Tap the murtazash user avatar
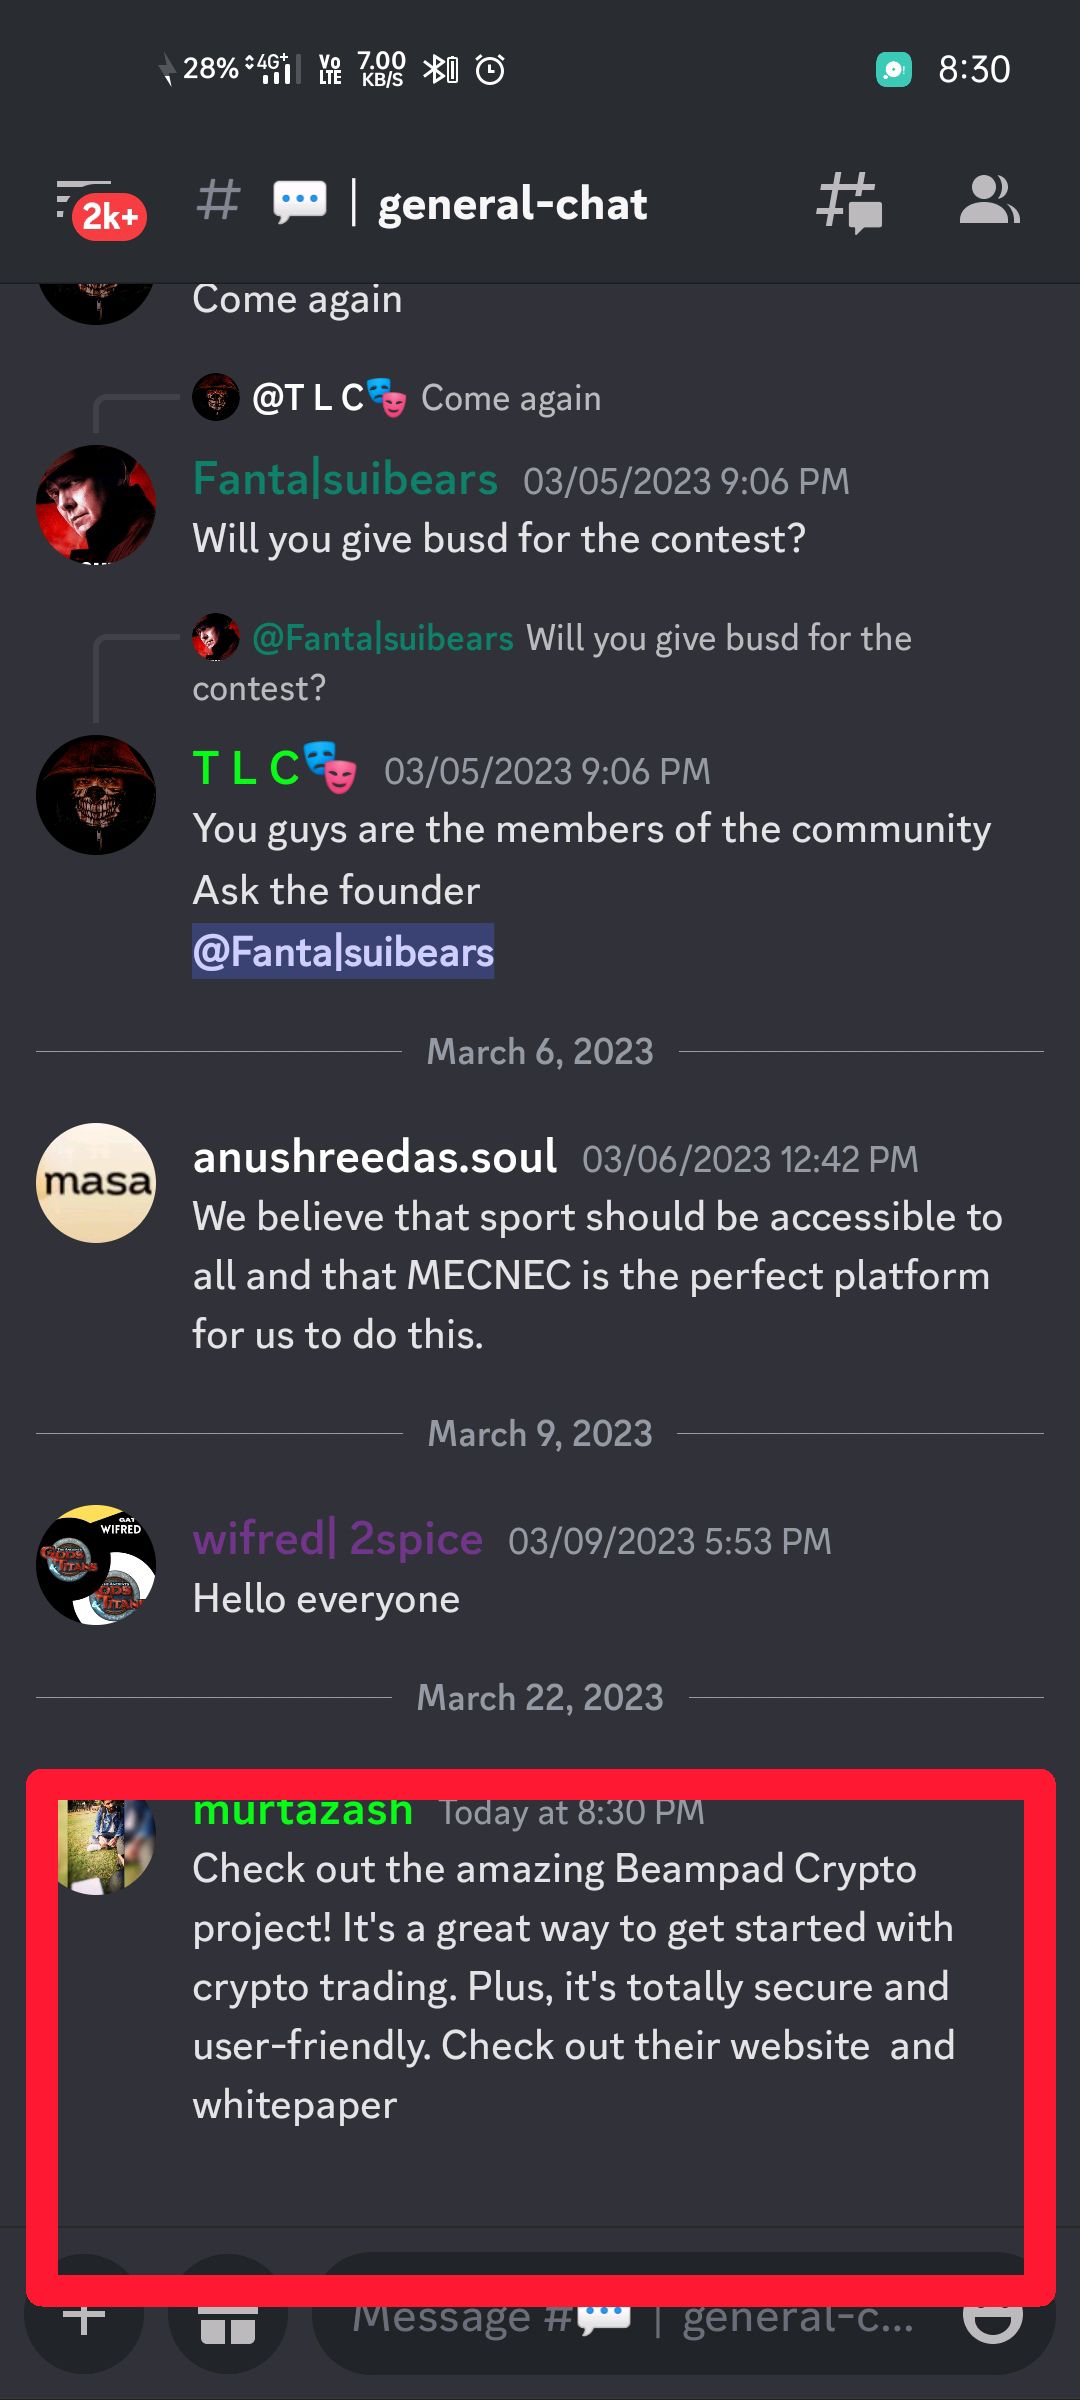This screenshot has width=1080, height=2400. (106, 1846)
